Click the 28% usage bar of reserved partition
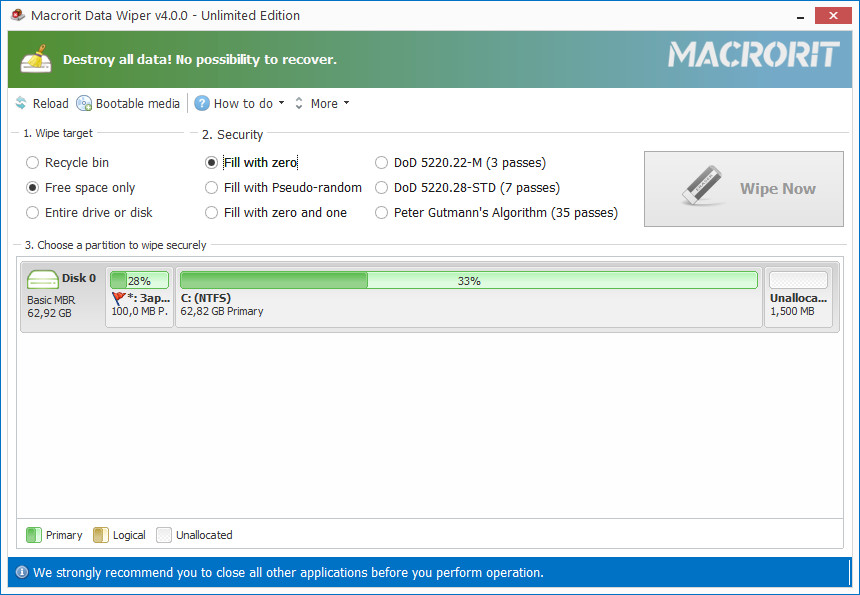860x595 pixels. click(139, 280)
